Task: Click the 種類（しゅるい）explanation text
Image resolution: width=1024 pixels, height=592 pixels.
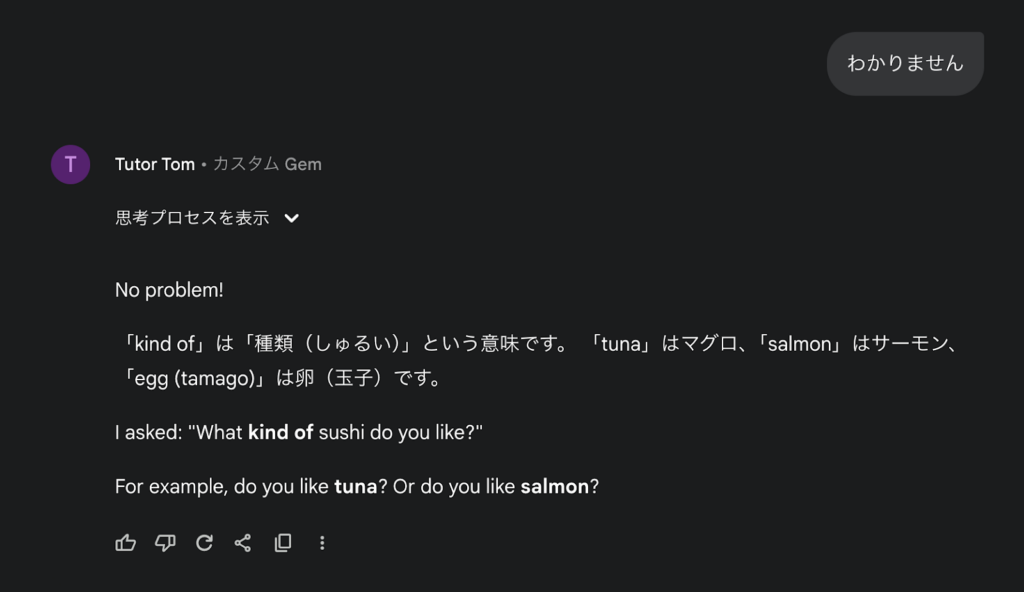Action: point(328,344)
